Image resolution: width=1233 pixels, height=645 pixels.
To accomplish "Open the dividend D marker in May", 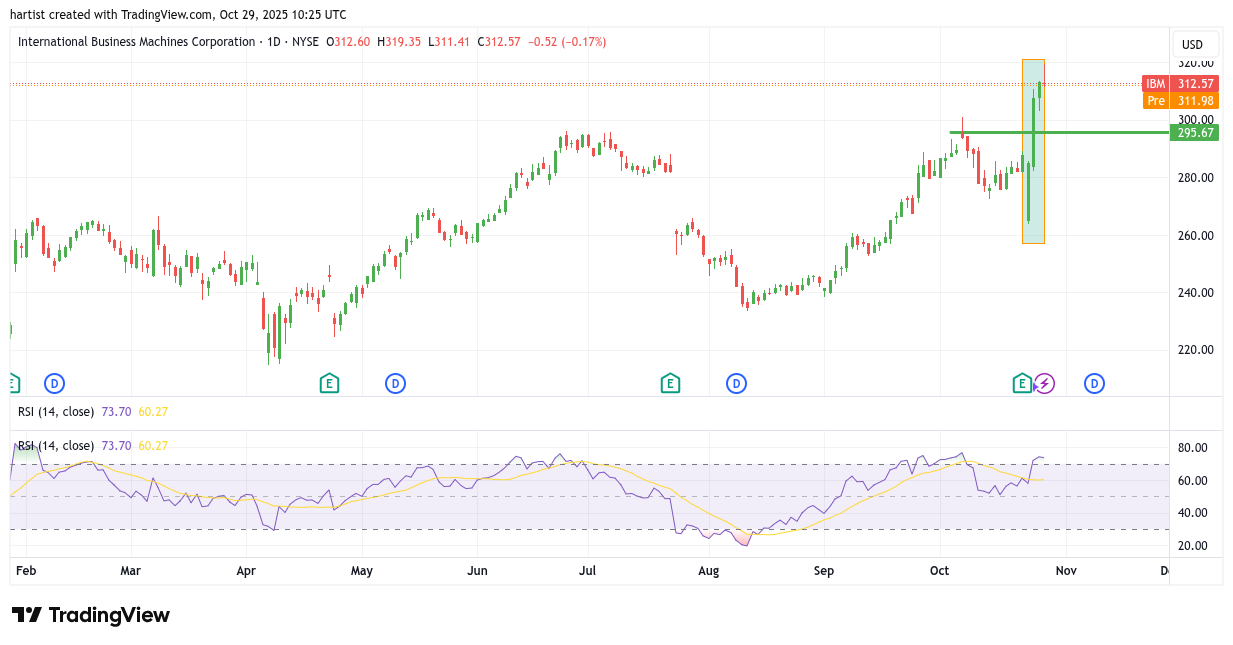I will click(396, 383).
